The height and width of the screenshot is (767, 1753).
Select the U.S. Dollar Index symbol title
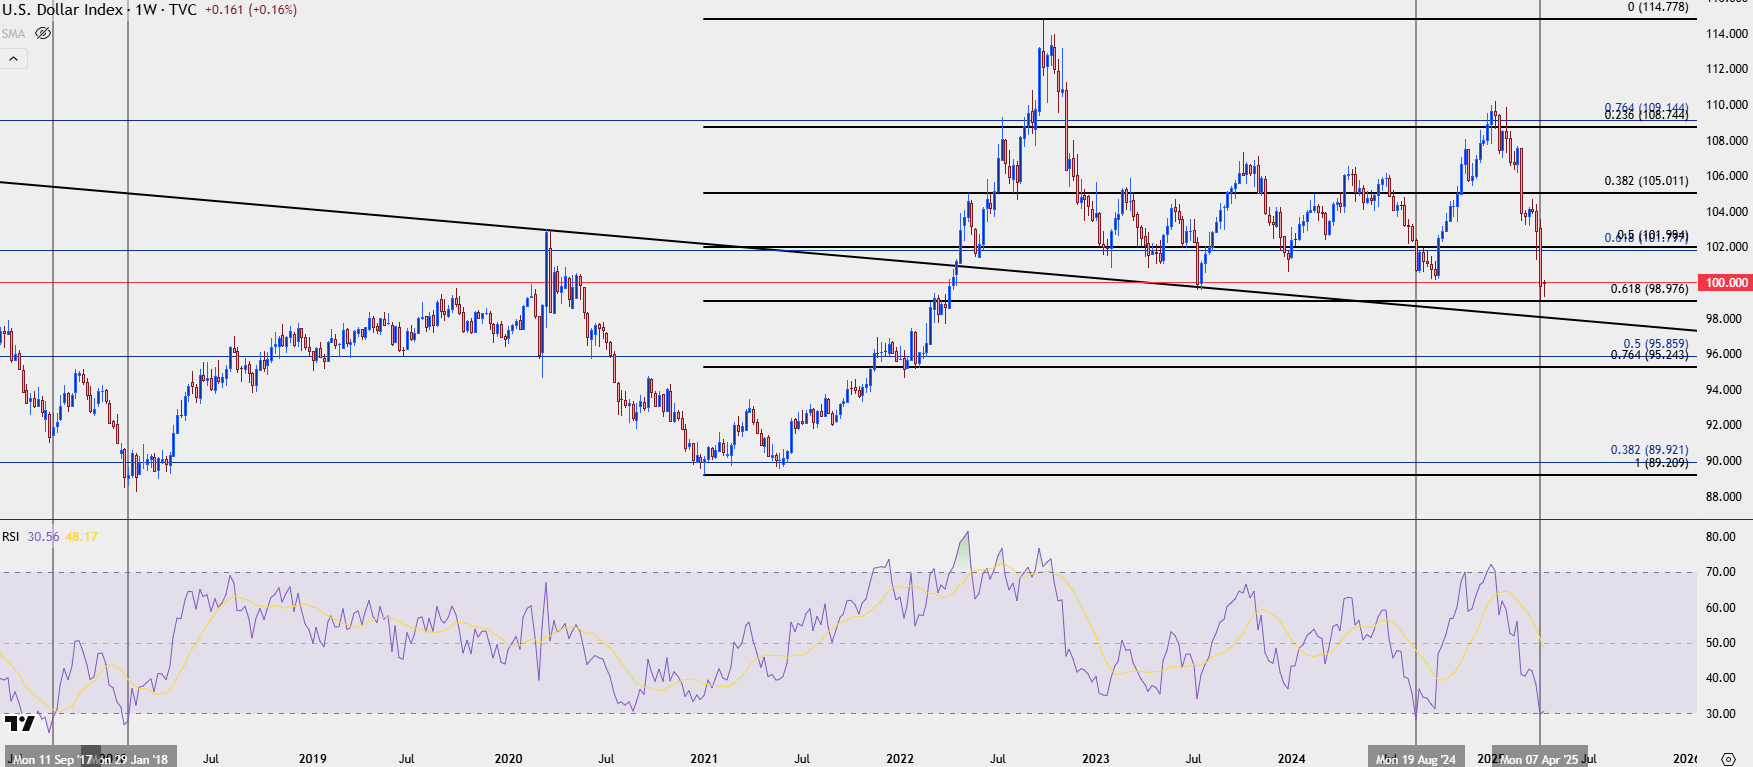point(62,10)
